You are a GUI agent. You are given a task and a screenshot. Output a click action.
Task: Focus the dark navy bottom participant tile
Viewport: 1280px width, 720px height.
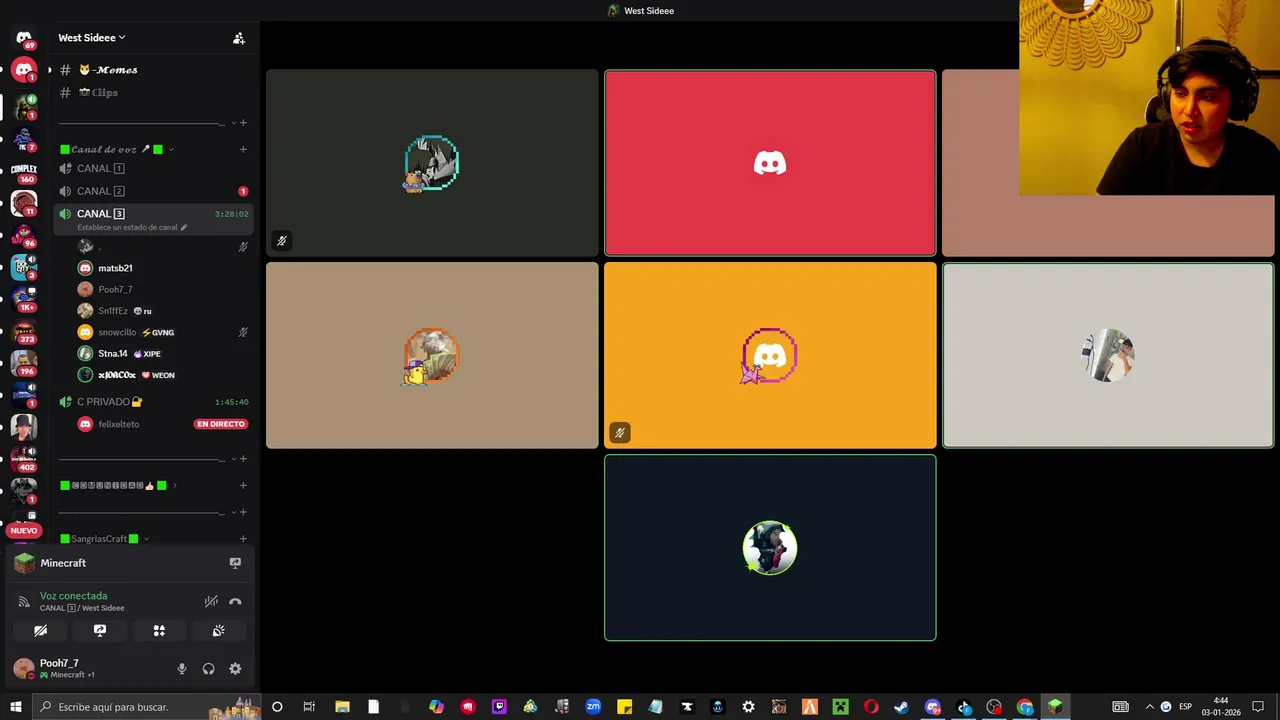[x=770, y=548]
